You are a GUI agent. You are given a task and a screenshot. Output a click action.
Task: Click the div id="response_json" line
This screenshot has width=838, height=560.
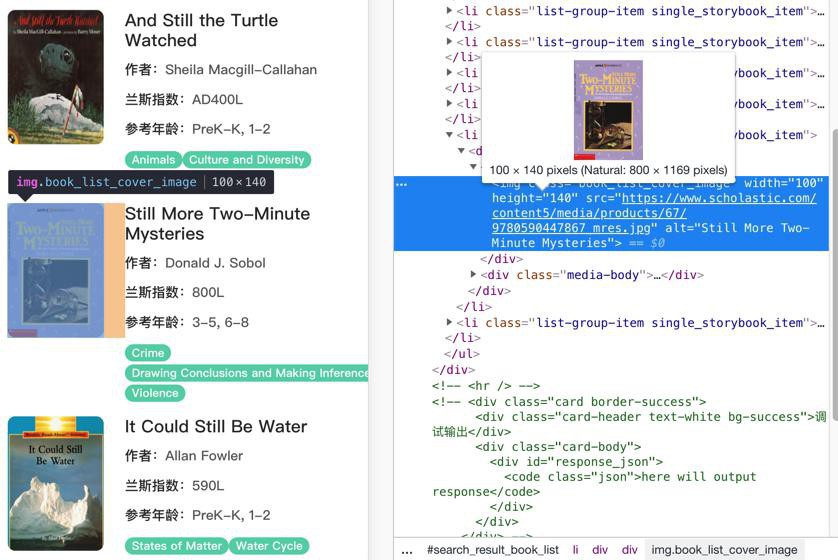click(576, 462)
